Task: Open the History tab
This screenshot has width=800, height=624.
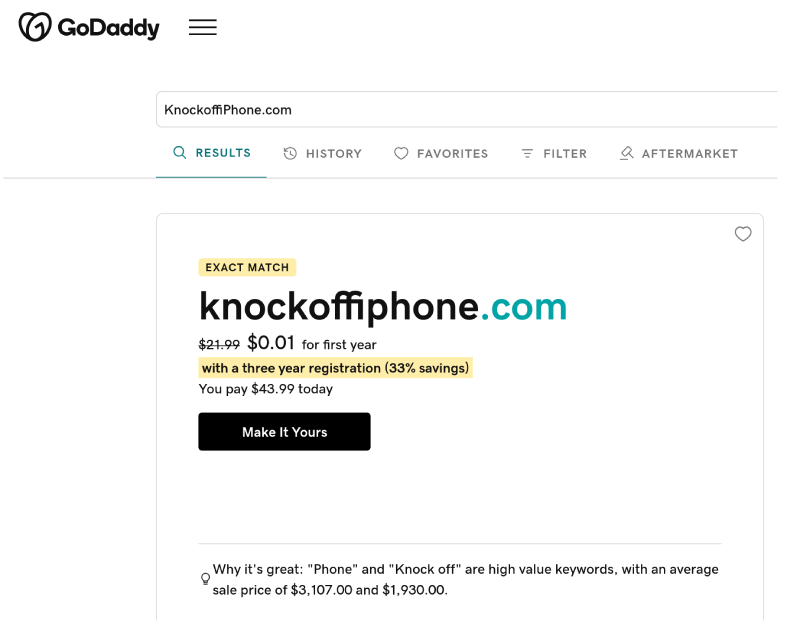Action: click(333, 154)
